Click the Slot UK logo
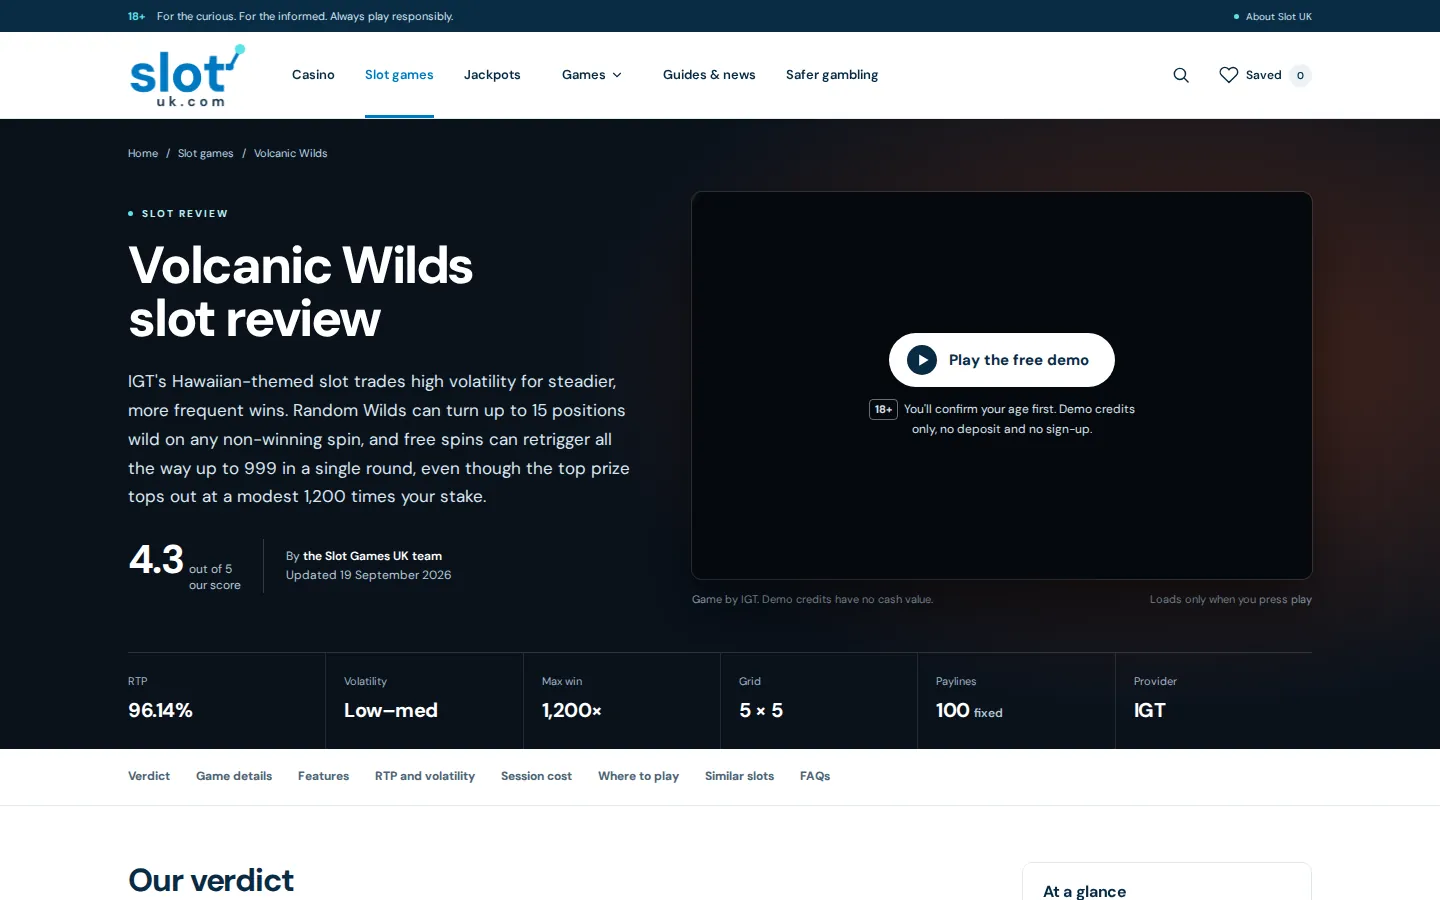Screen dimensions: 1440x900 pos(187,75)
